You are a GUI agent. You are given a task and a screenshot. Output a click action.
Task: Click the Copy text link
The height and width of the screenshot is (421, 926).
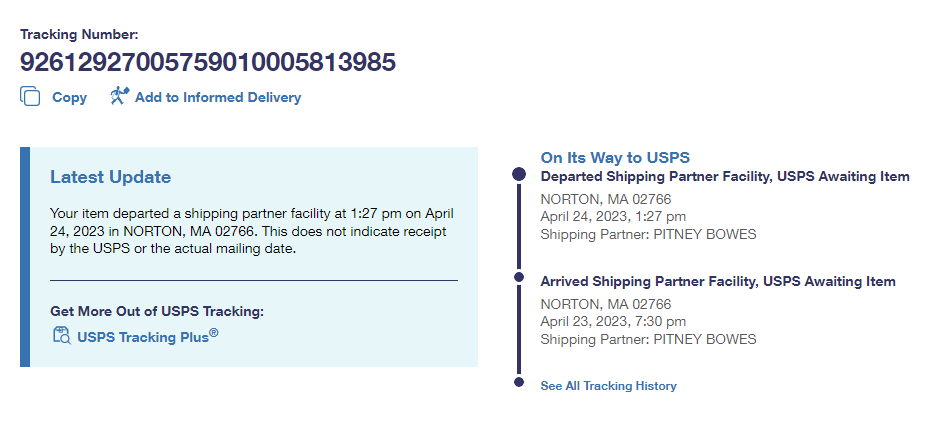[69, 98]
